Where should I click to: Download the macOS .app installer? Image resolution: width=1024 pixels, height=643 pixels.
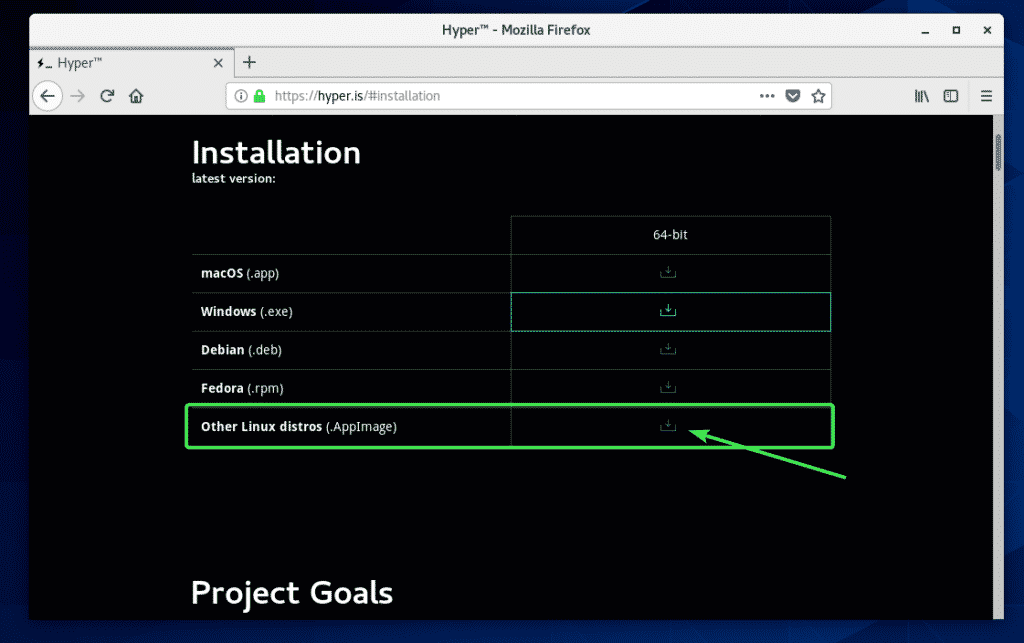669,273
